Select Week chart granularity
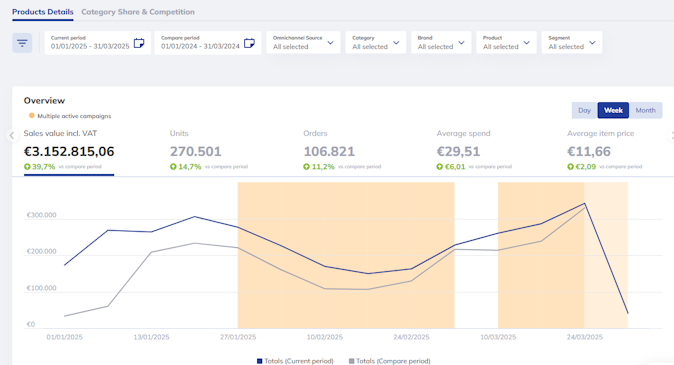The width and height of the screenshot is (674, 365). tap(613, 110)
